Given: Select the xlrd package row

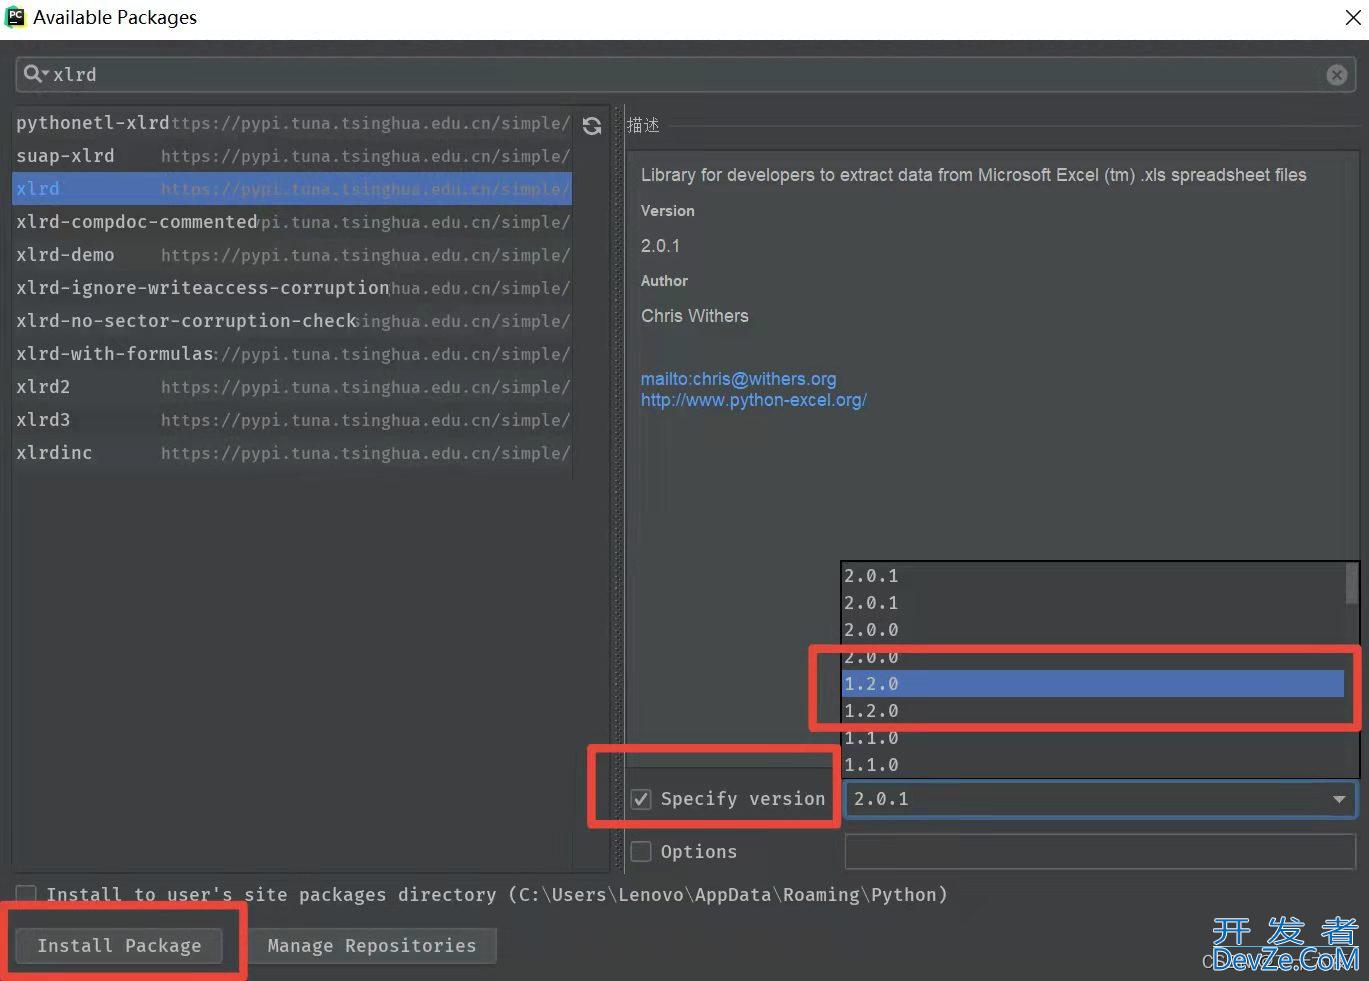Looking at the screenshot, I should point(292,189).
